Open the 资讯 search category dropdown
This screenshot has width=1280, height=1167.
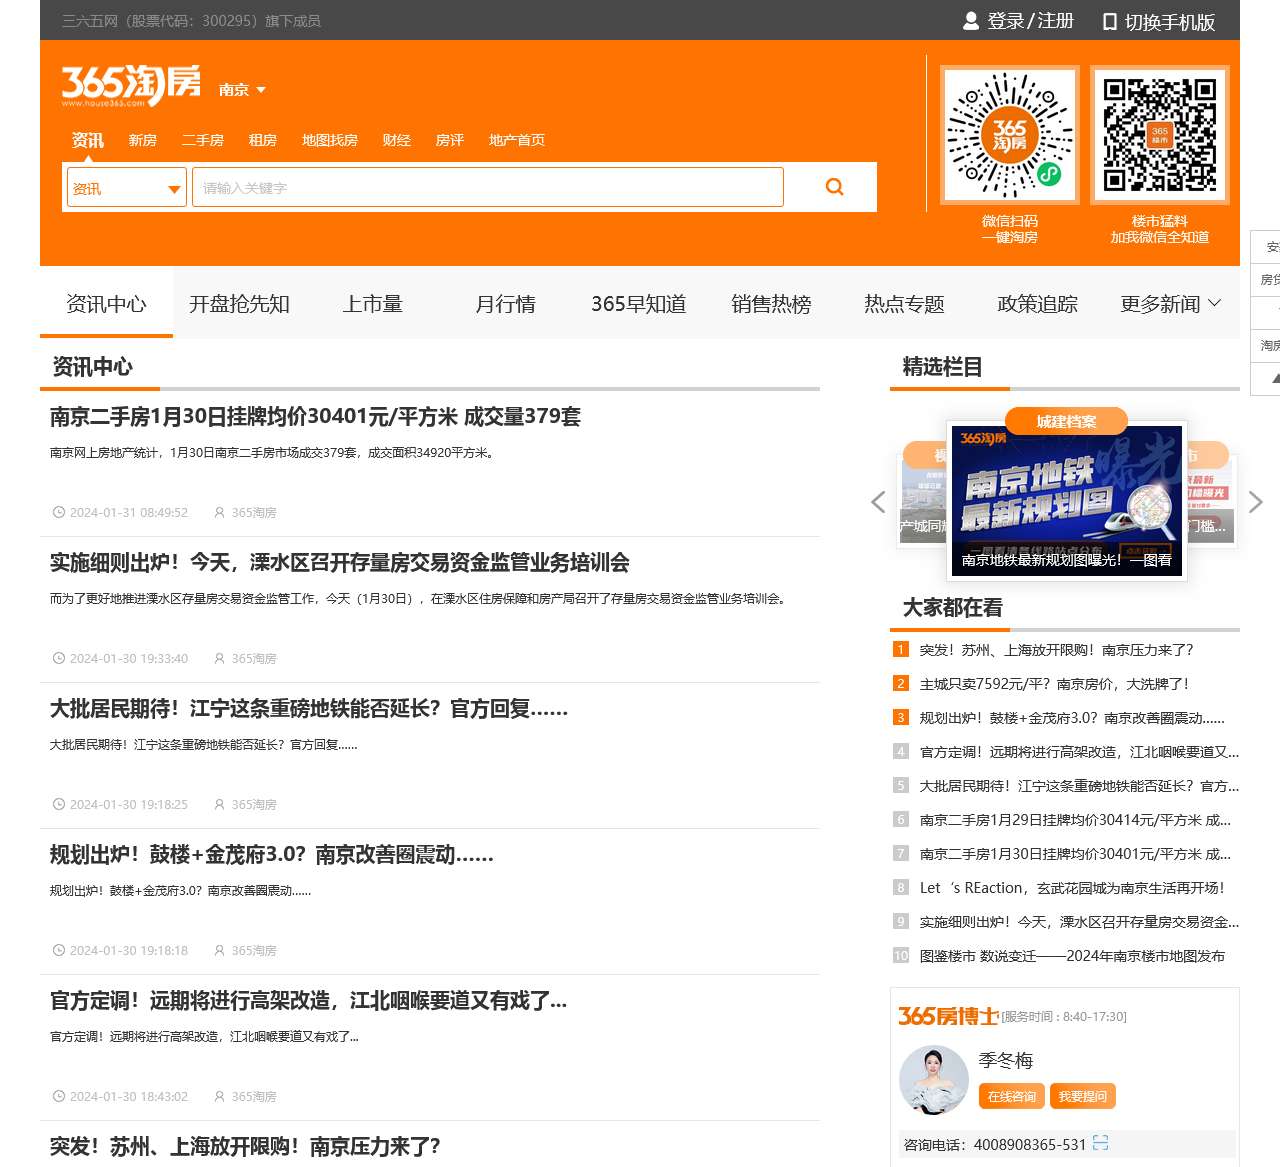coord(125,188)
